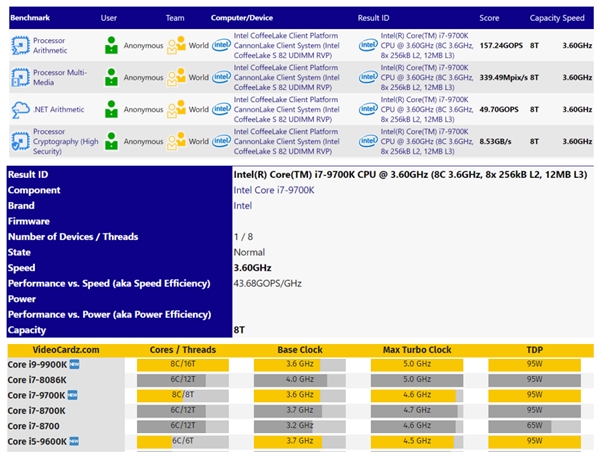Click the Intel logo beside the Processor Multi-Media device name
Screen dimensions: 600x458
[221, 77]
